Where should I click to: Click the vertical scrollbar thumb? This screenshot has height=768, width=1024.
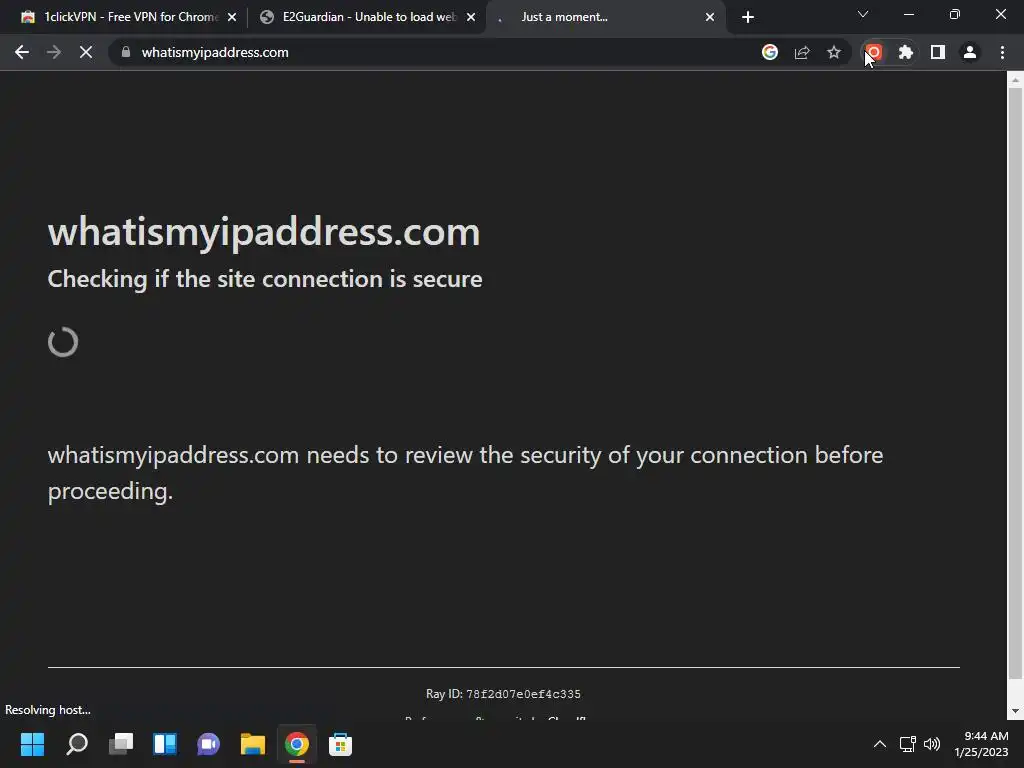(1015, 382)
